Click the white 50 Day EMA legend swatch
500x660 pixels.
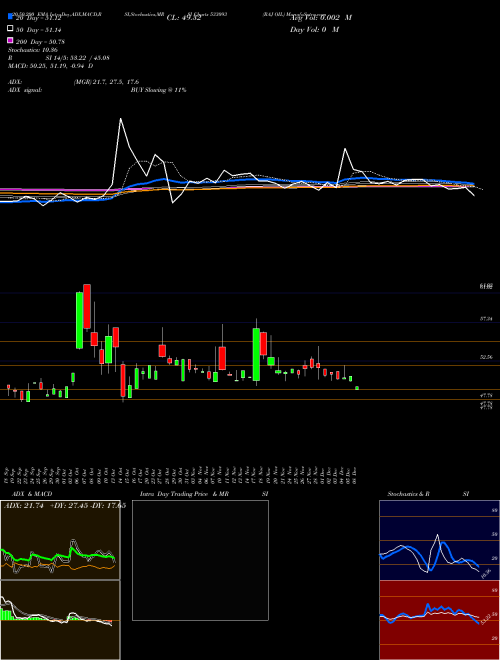[10, 29]
